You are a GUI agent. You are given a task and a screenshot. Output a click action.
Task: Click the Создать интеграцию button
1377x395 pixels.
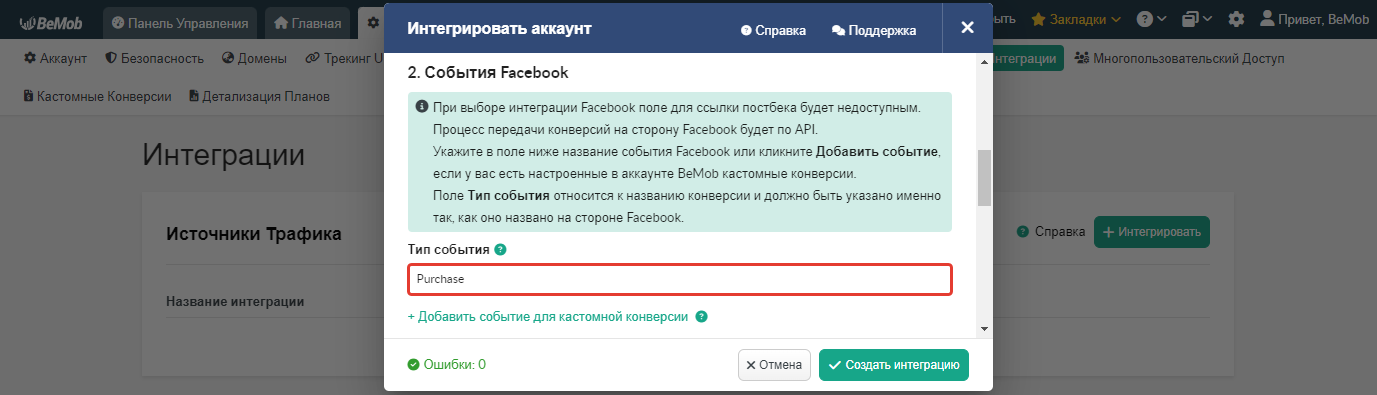pyautogui.click(x=894, y=365)
